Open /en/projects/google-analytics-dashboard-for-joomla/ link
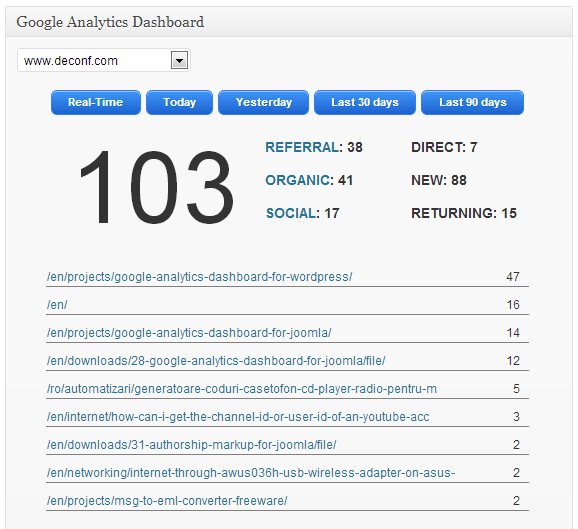 click(189, 333)
